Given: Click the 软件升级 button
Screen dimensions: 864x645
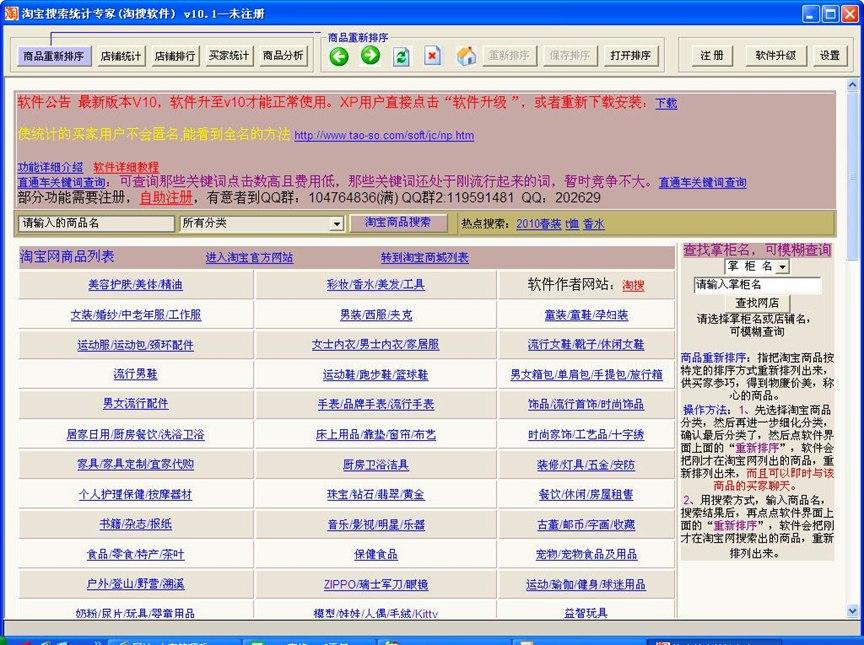Looking at the screenshot, I should coord(776,56).
